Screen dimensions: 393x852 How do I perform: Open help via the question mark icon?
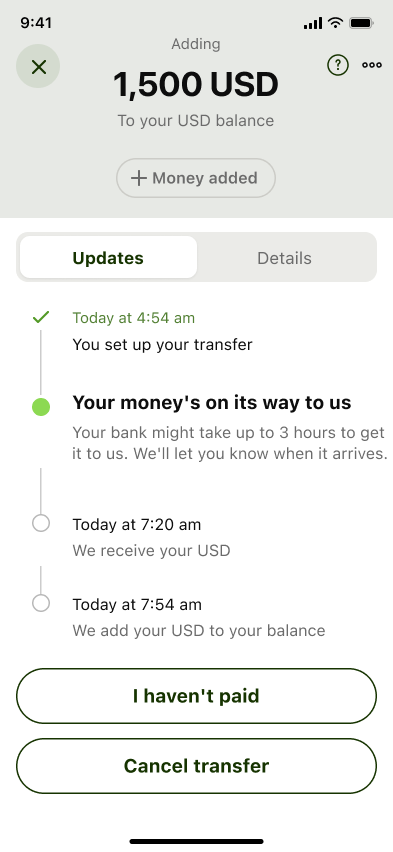point(338,65)
